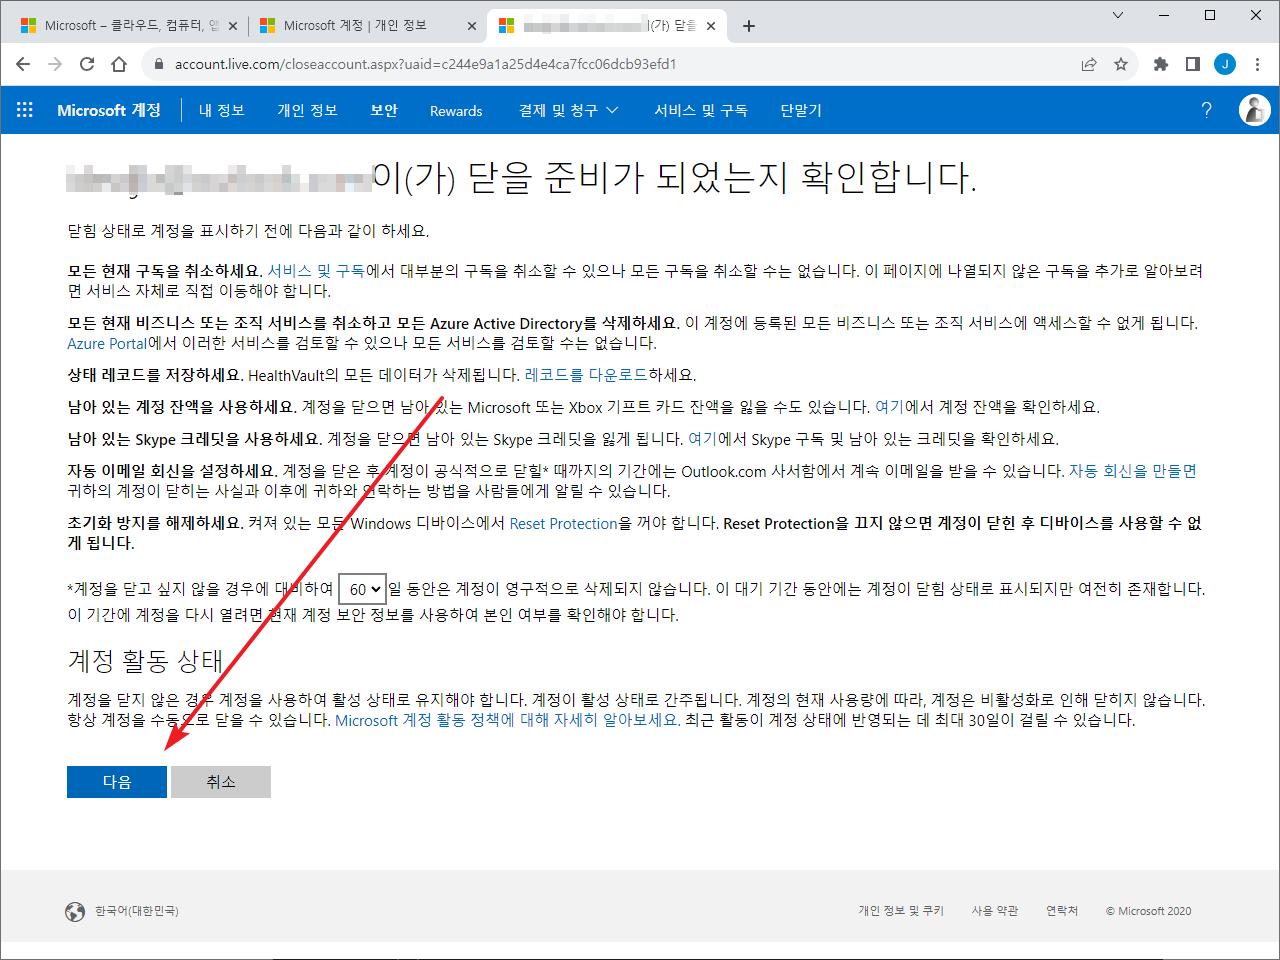1280x960 pixels.
Task: Click 자동 회신을 만들면 link
Action: pos(1133,471)
